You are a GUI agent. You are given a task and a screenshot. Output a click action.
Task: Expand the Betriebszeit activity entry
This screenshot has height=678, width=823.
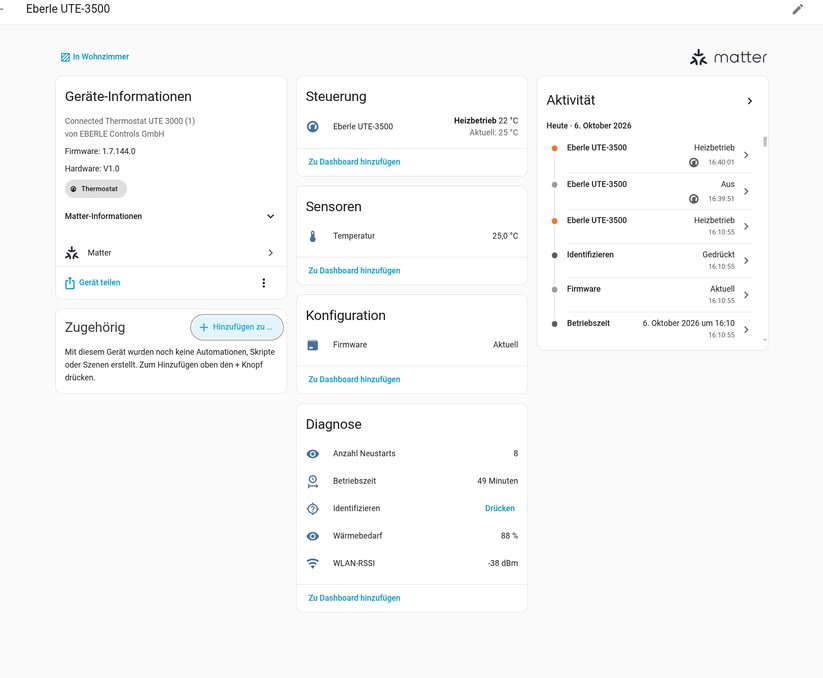click(746, 330)
